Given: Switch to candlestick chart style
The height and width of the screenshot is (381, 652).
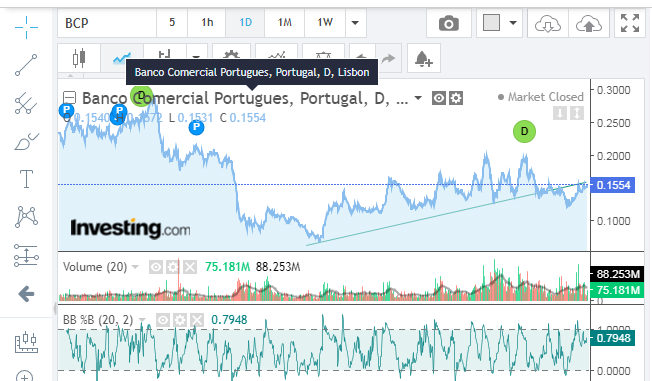Looking at the screenshot, I should 79,58.
